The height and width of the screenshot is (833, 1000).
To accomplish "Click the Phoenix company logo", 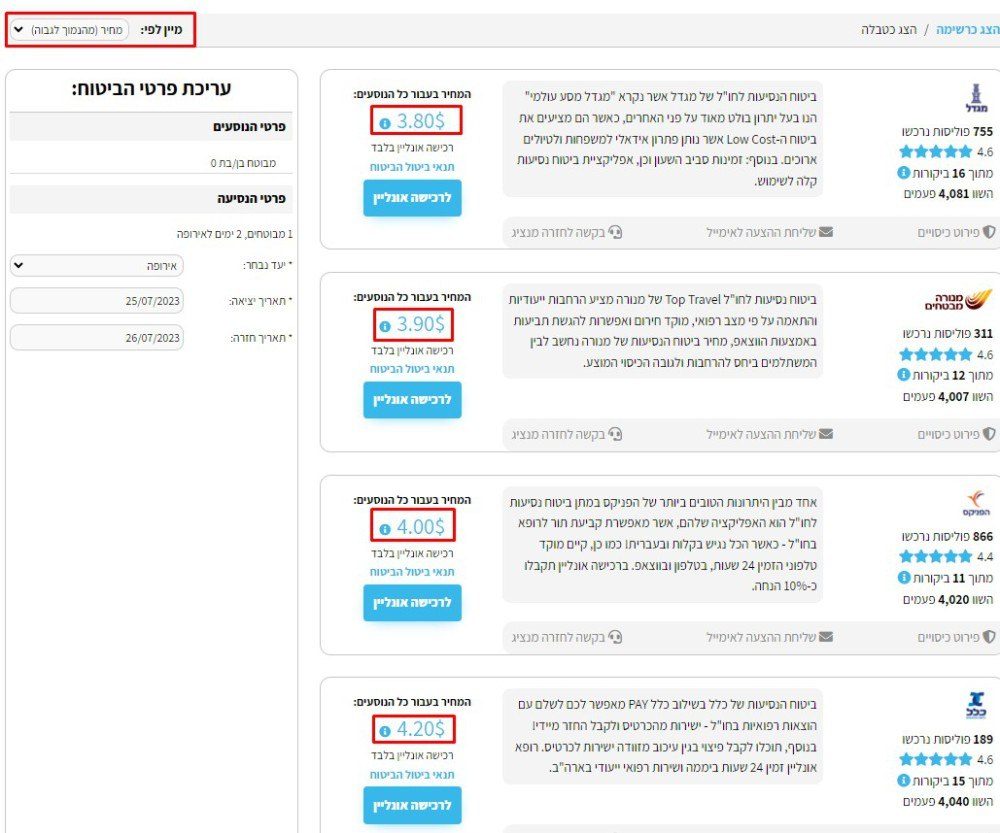I will point(978,505).
